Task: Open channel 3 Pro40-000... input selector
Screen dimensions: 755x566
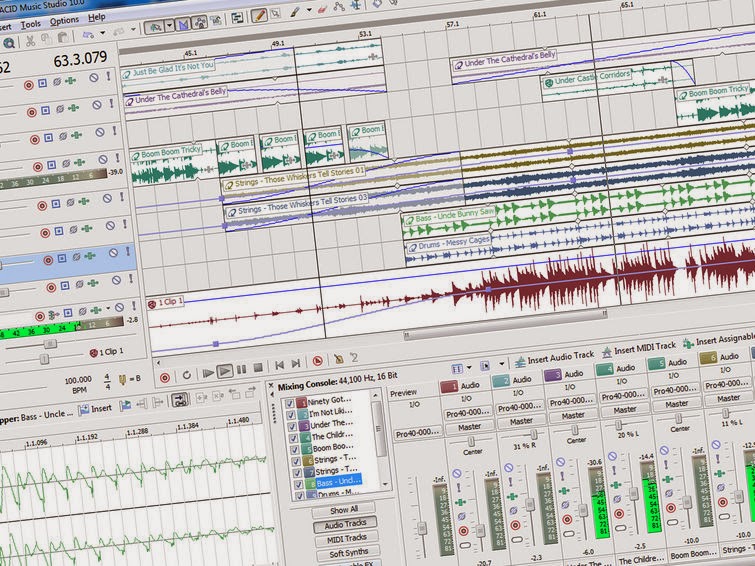Action: coord(571,401)
